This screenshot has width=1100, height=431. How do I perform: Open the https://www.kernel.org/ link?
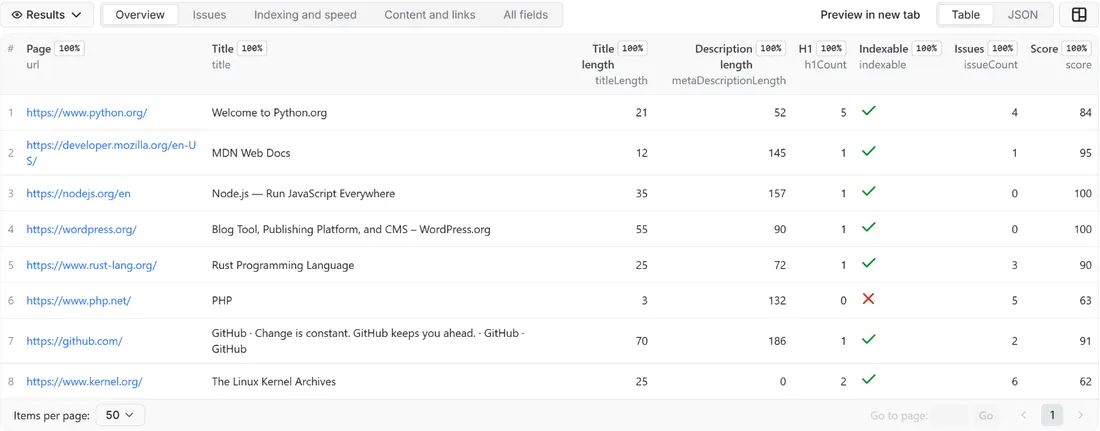(85, 382)
